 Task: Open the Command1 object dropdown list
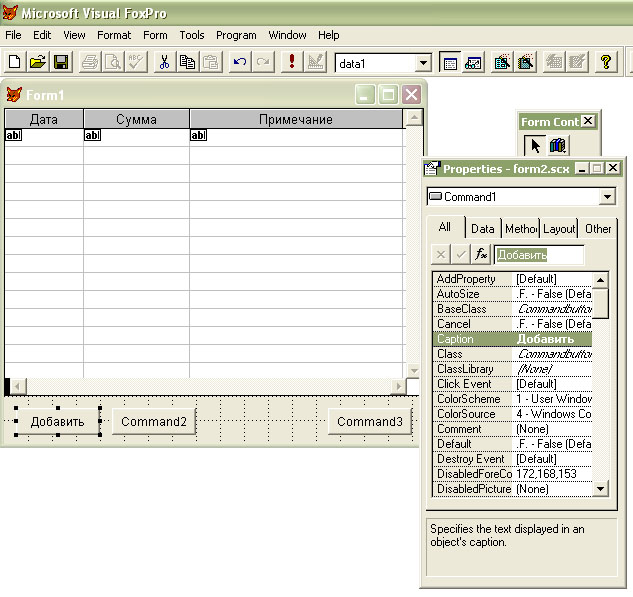[607, 197]
